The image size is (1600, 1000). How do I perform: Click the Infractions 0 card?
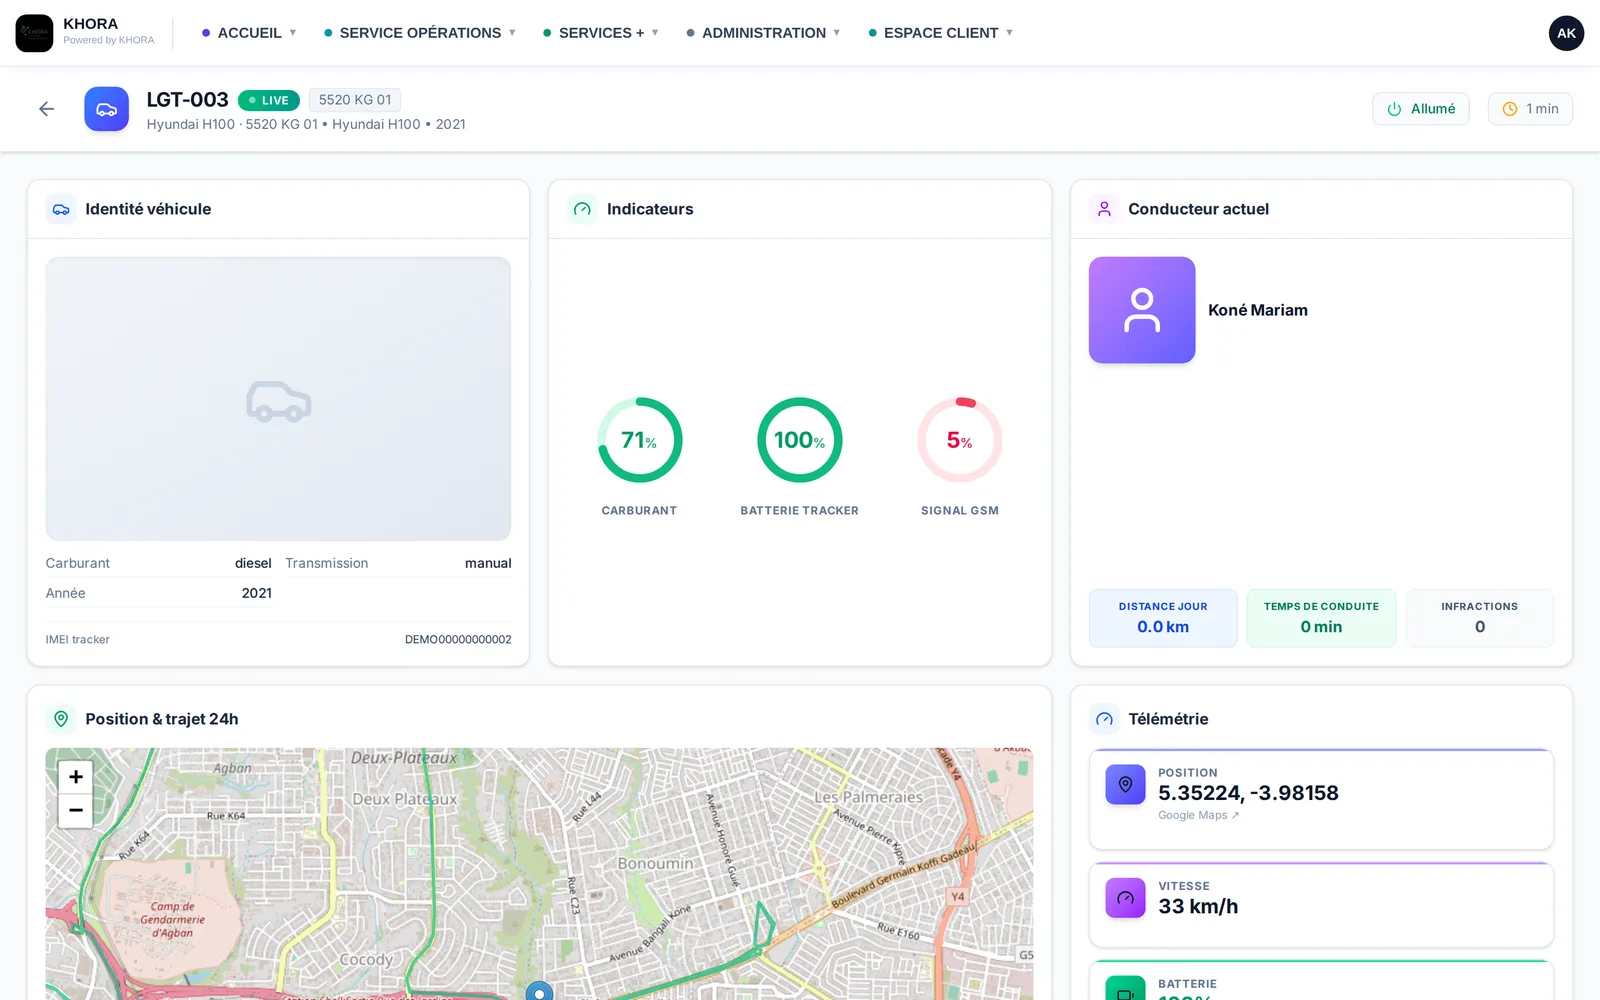tap(1480, 618)
